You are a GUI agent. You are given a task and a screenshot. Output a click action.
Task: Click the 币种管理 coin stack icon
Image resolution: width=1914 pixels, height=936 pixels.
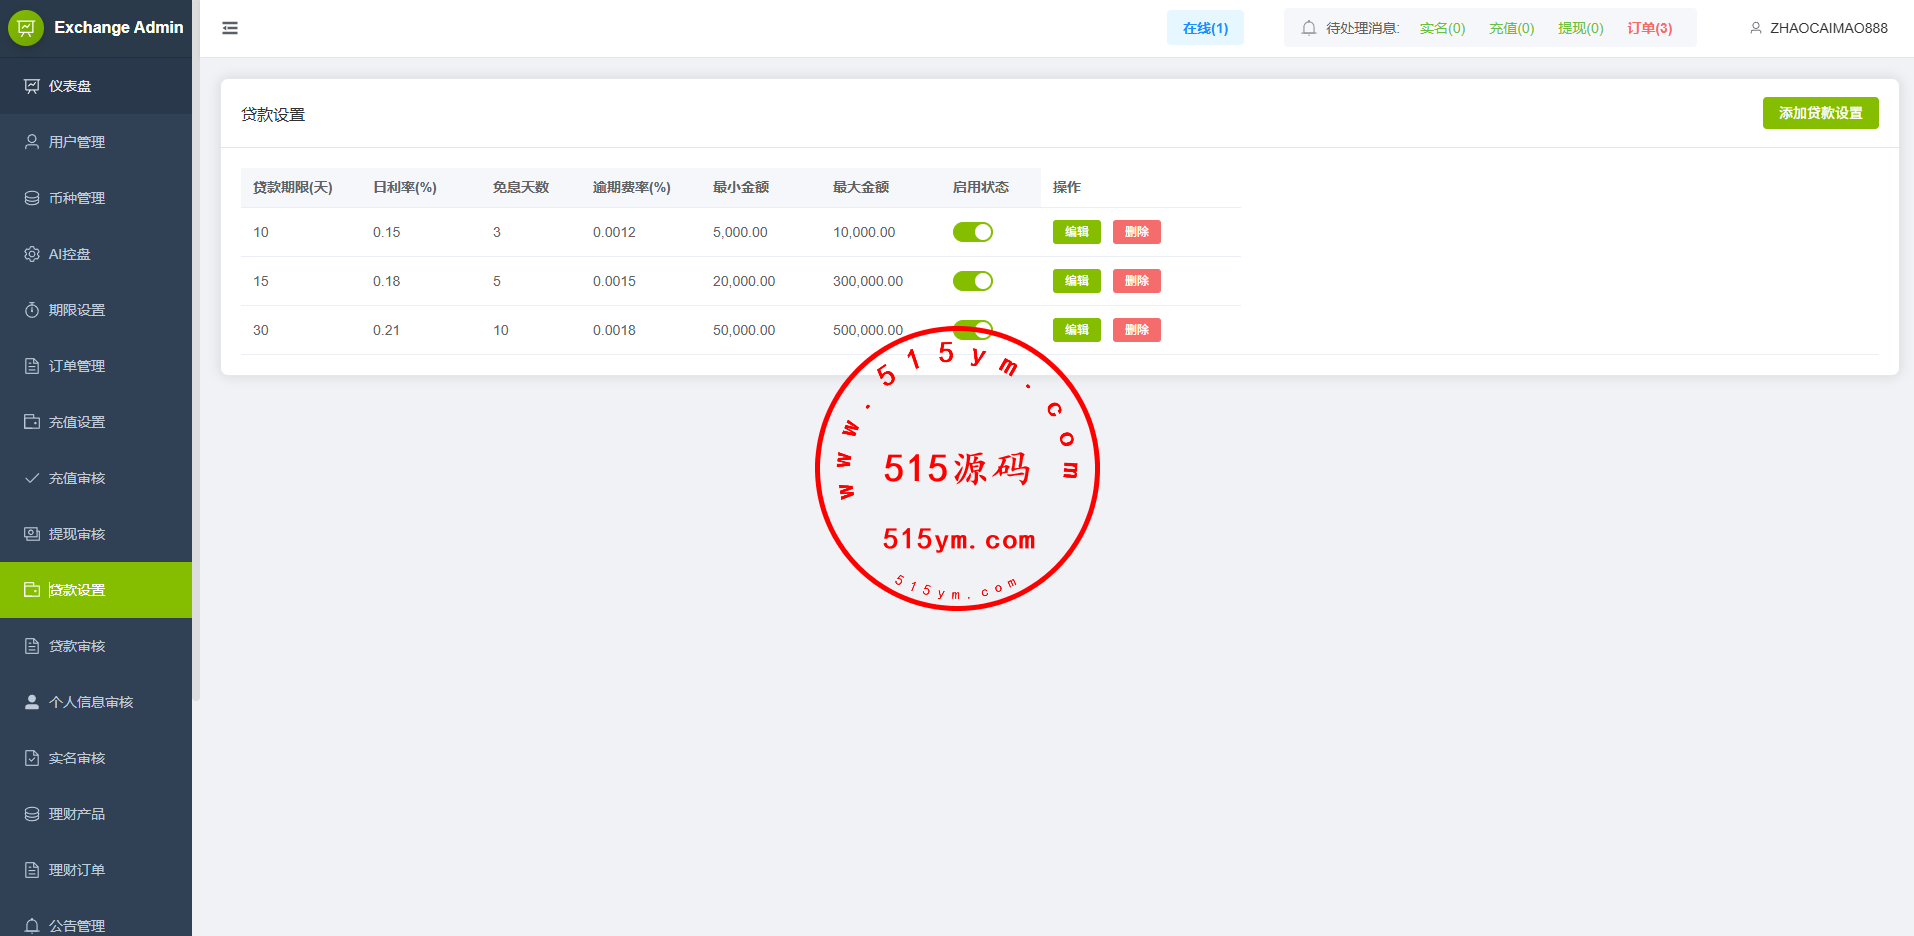click(x=32, y=198)
